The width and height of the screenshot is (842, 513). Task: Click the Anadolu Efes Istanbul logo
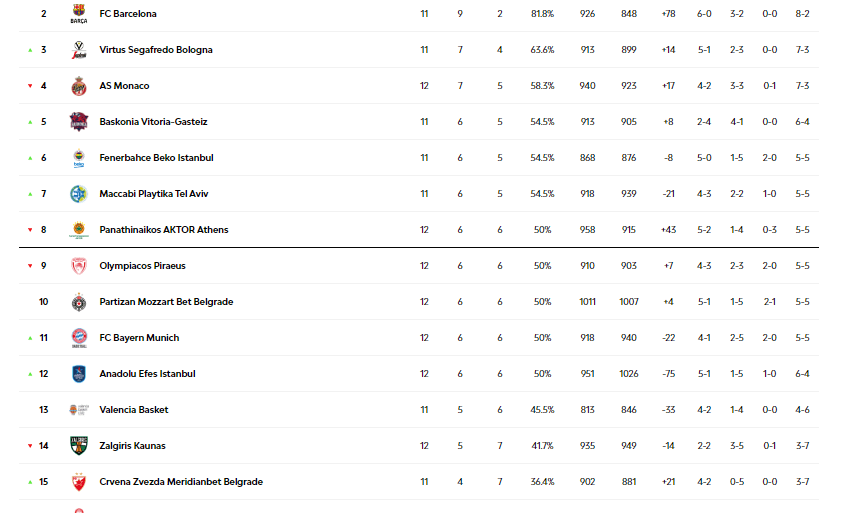click(x=79, y=374)
